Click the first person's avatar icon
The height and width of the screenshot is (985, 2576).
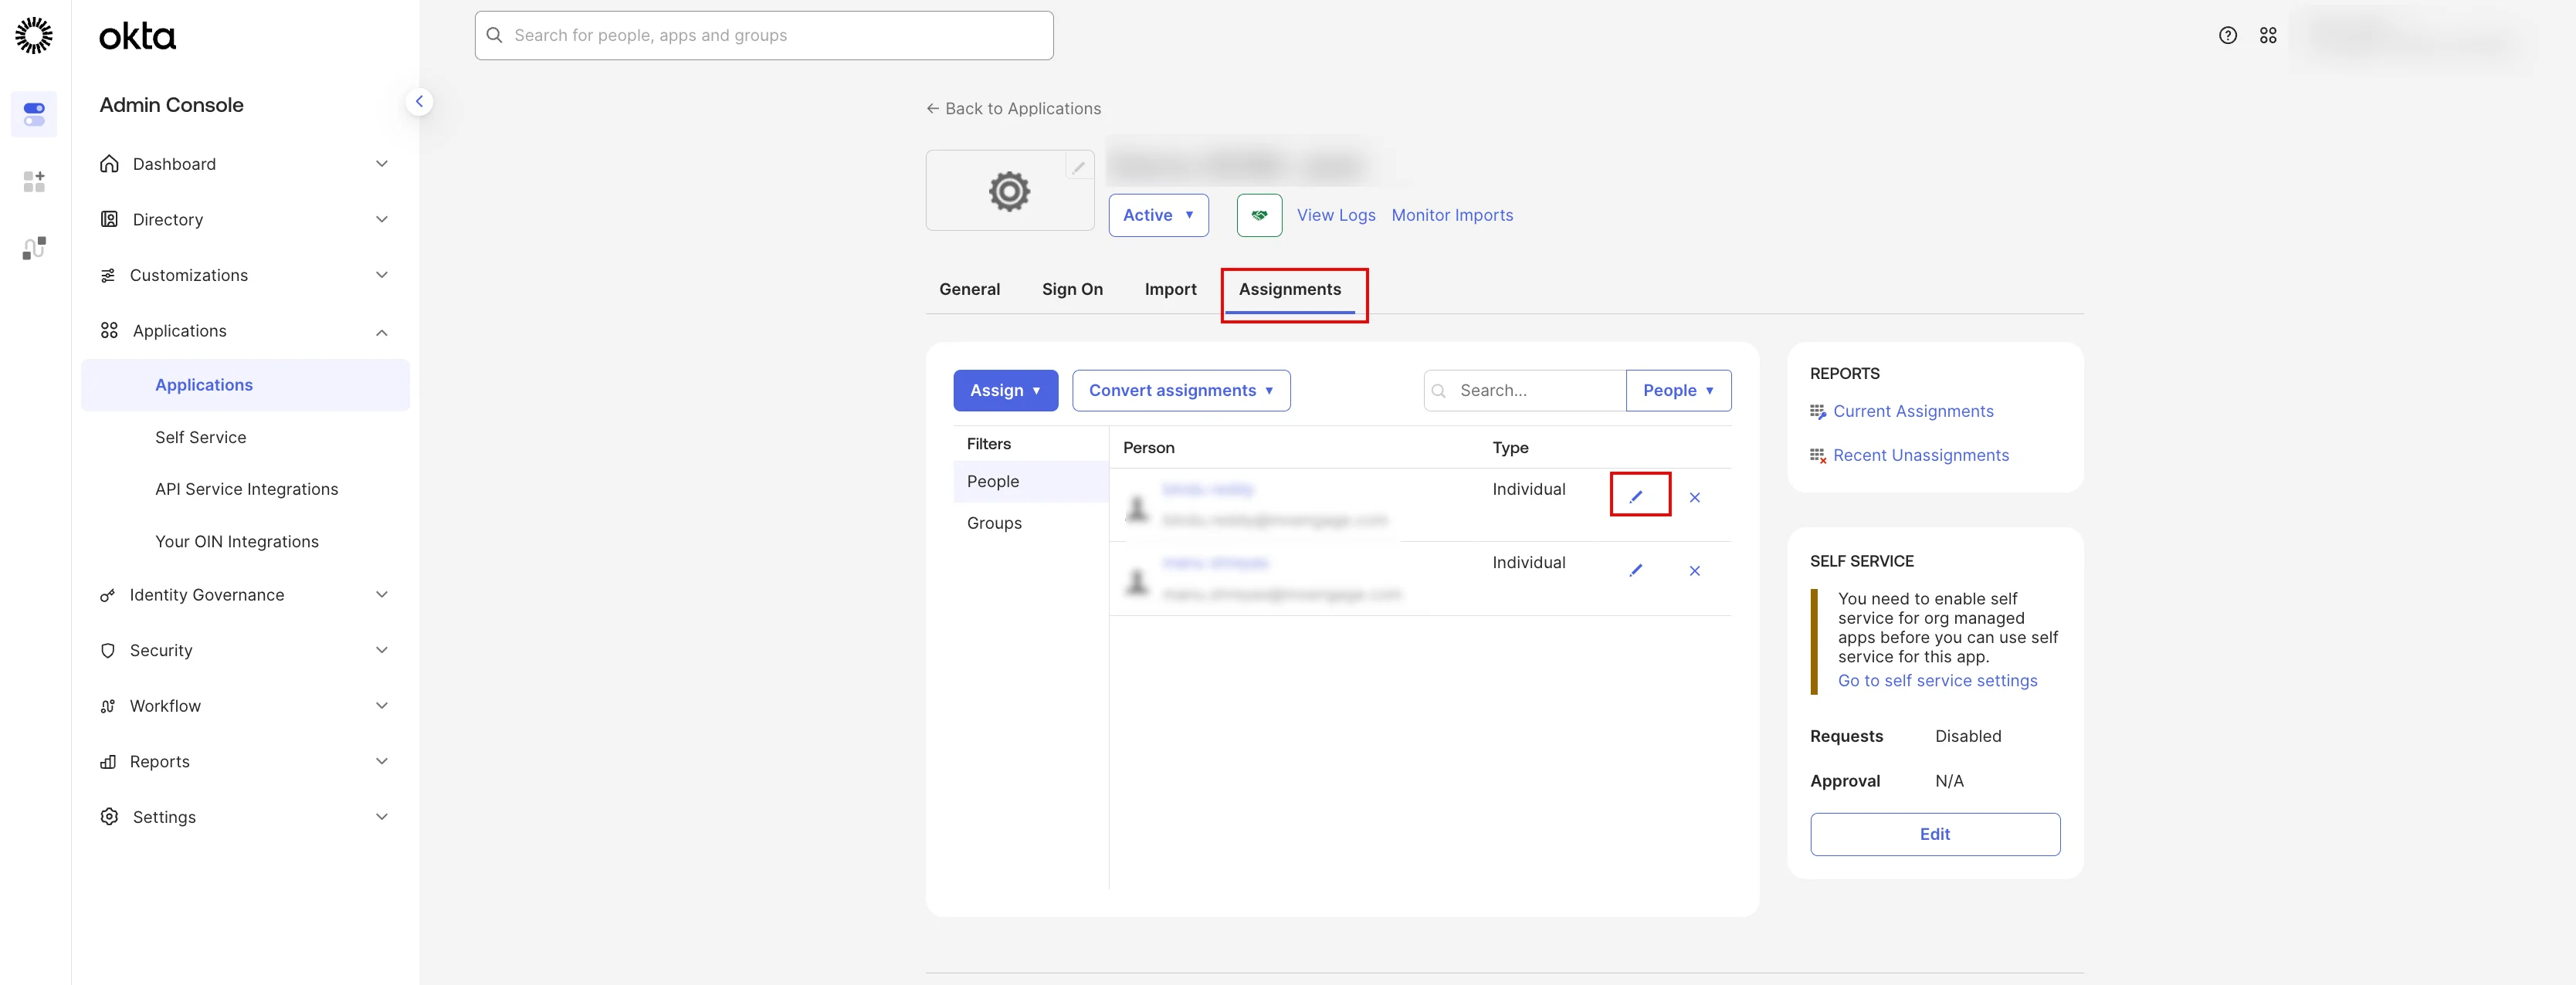(x=1137, y=508)
